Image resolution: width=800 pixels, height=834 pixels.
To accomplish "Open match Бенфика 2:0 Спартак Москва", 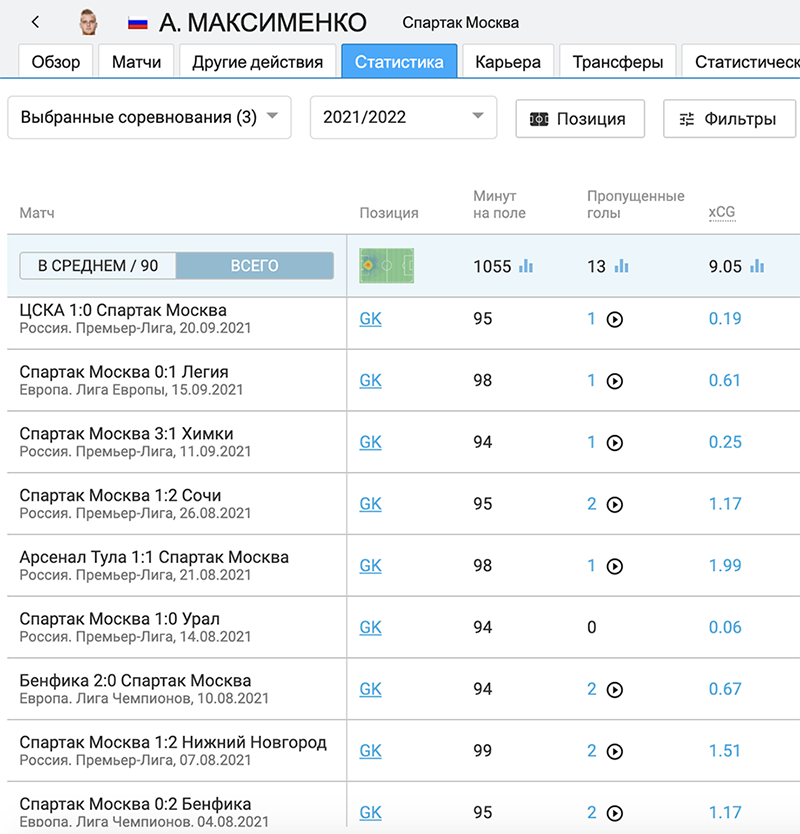I will pyautogui.click(x=135, y=680).
